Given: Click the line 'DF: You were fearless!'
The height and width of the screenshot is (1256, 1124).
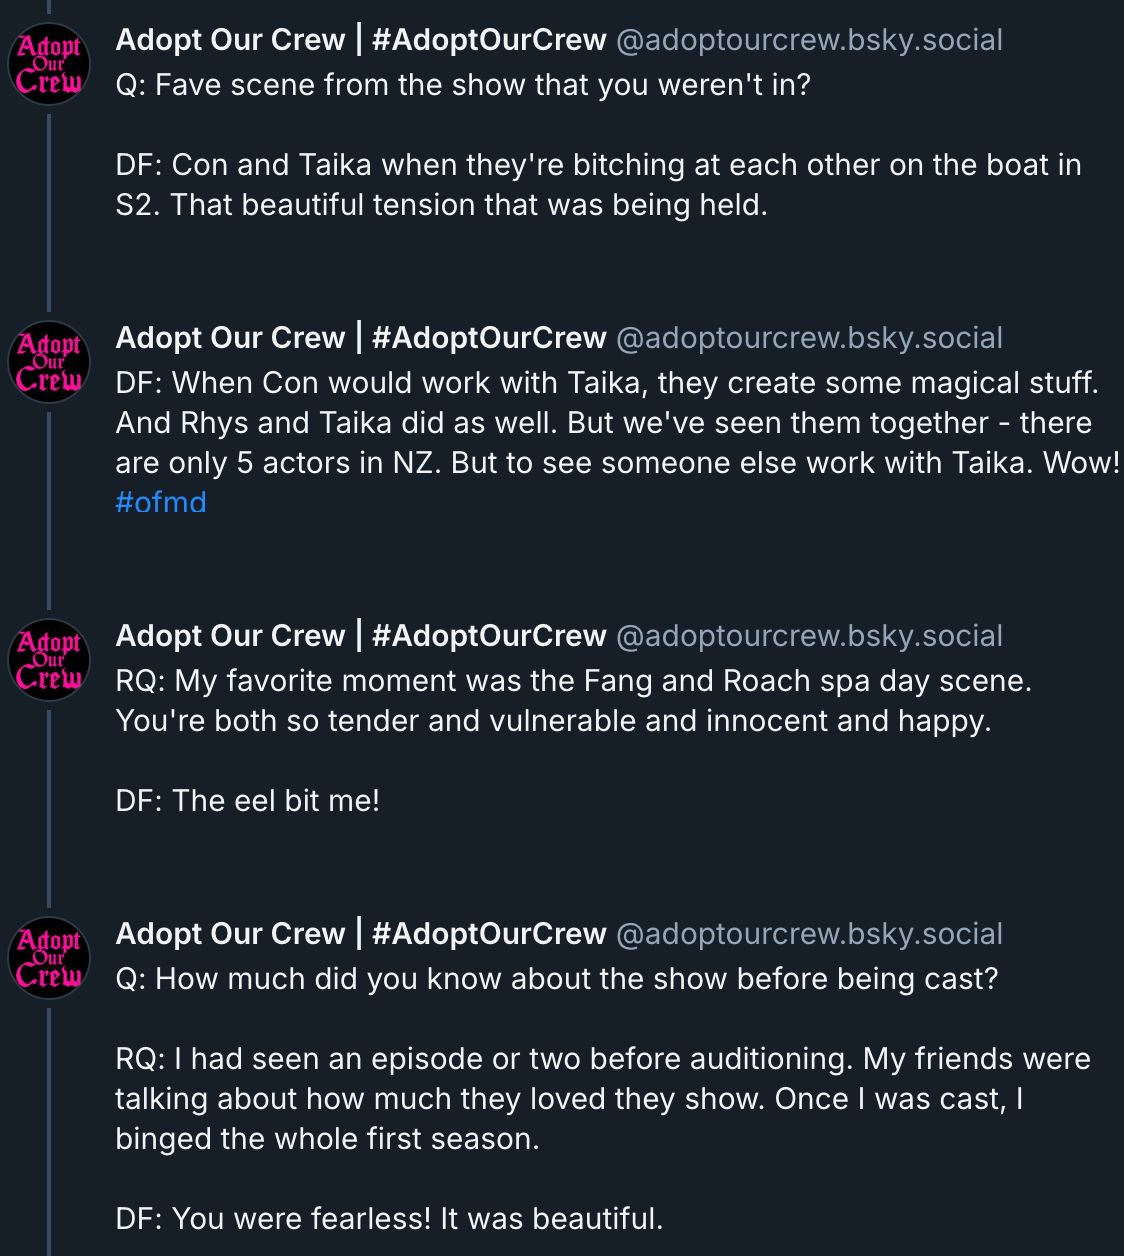Looking at the screenshot, I should coord(389,1219).
